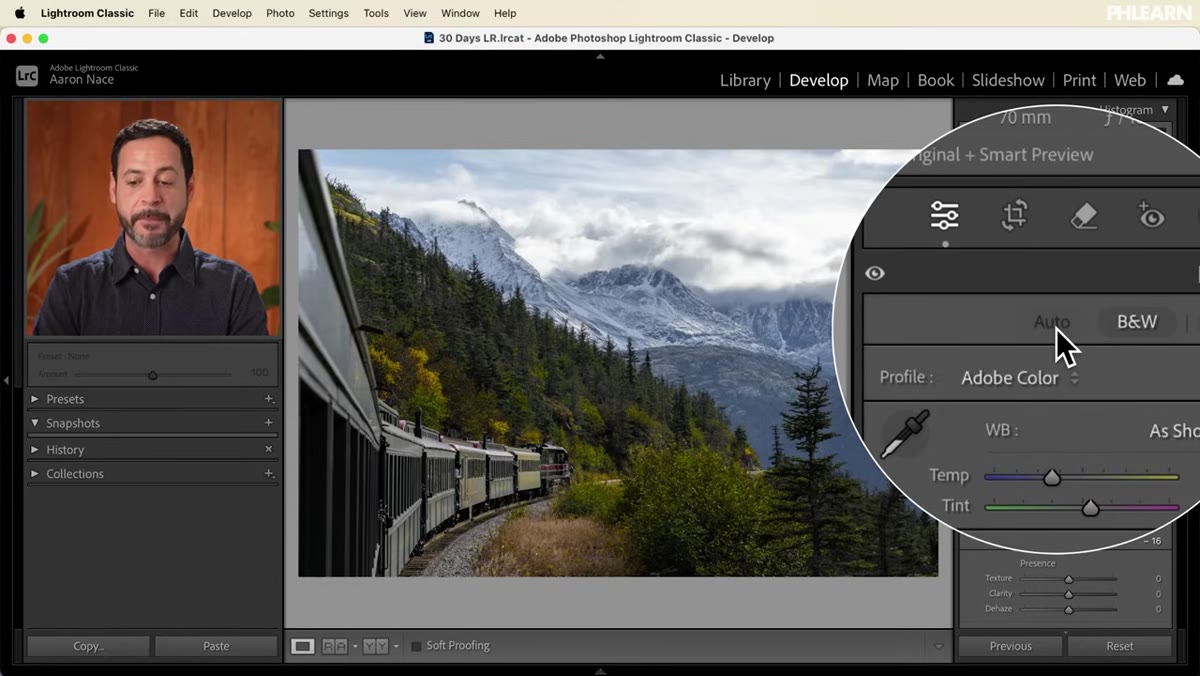Viewport: 1200px width, 676px height.
Task: Expand the Presets panel
Action: click(x=35, y=399)
